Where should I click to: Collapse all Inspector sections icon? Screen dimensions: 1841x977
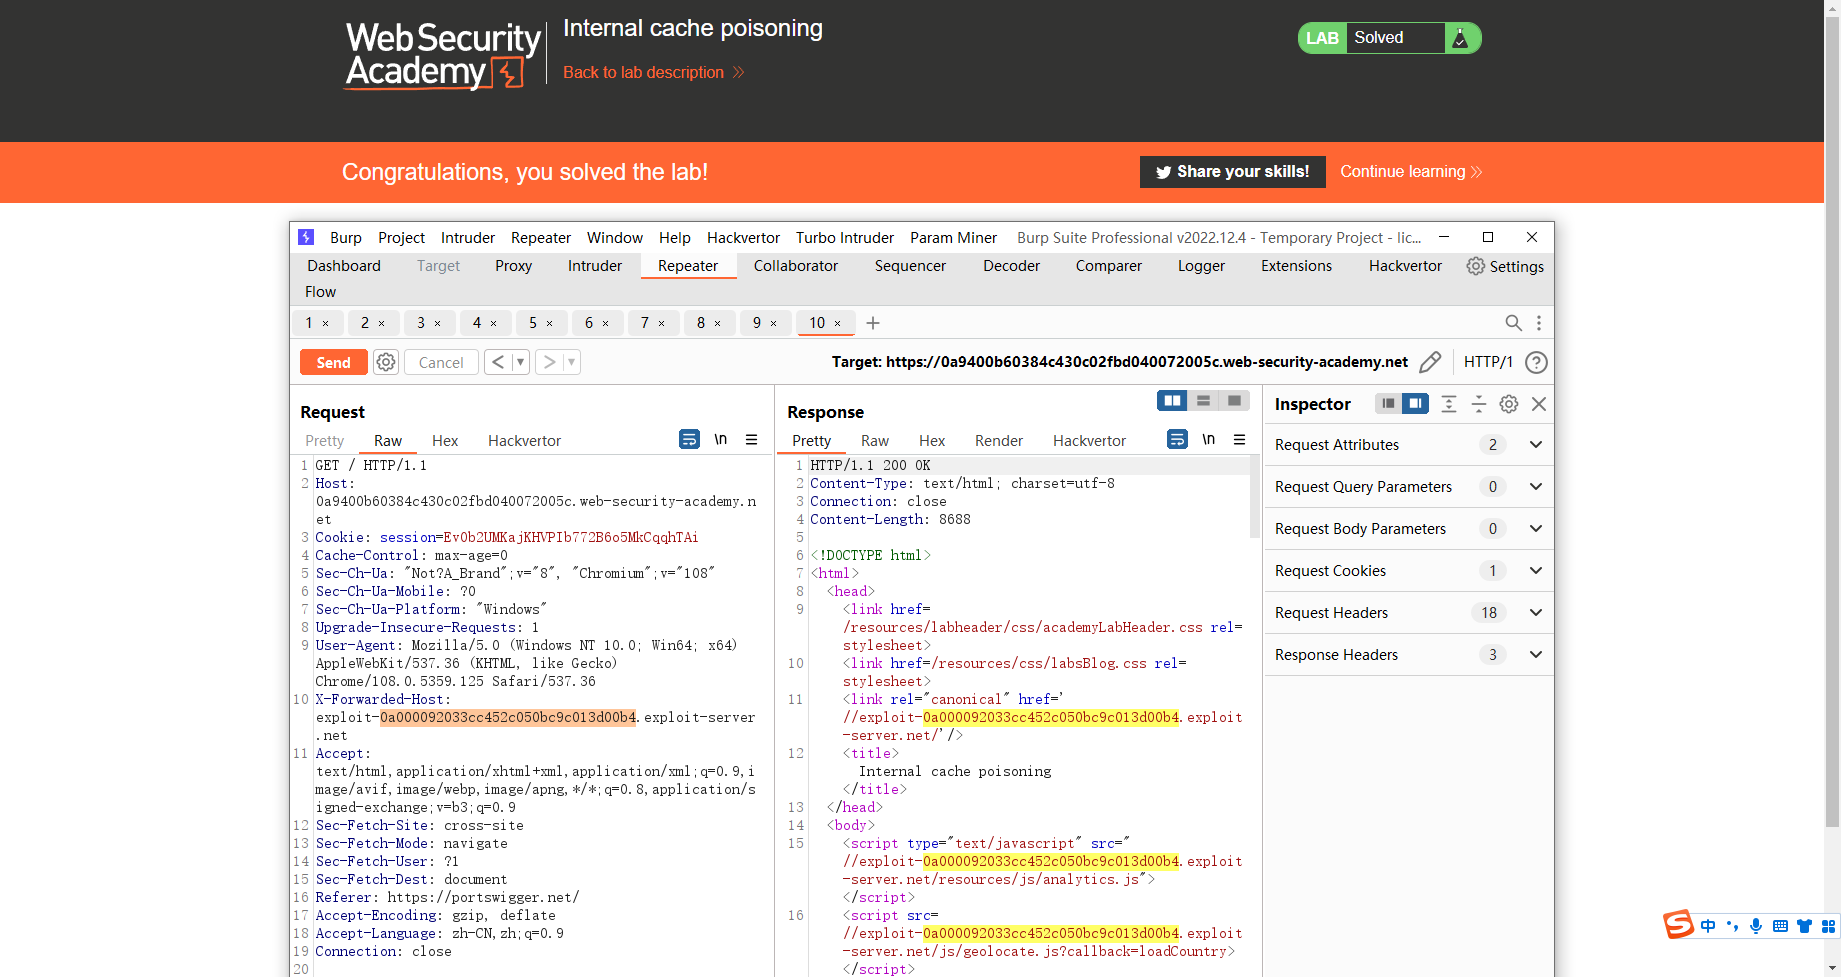click(x=1478, y=404)
